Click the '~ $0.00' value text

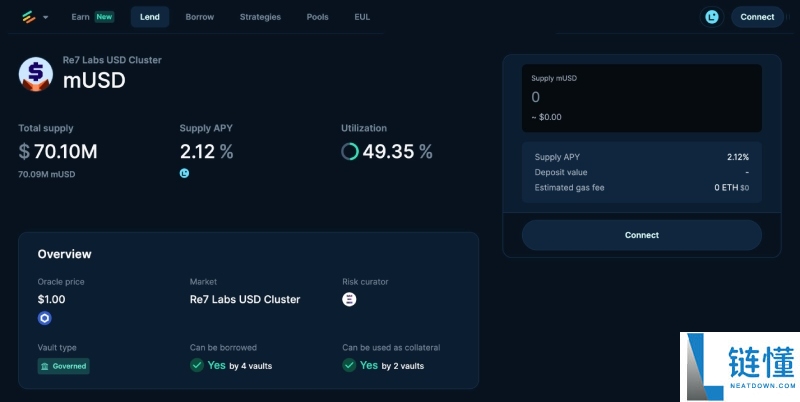point(546,117)
